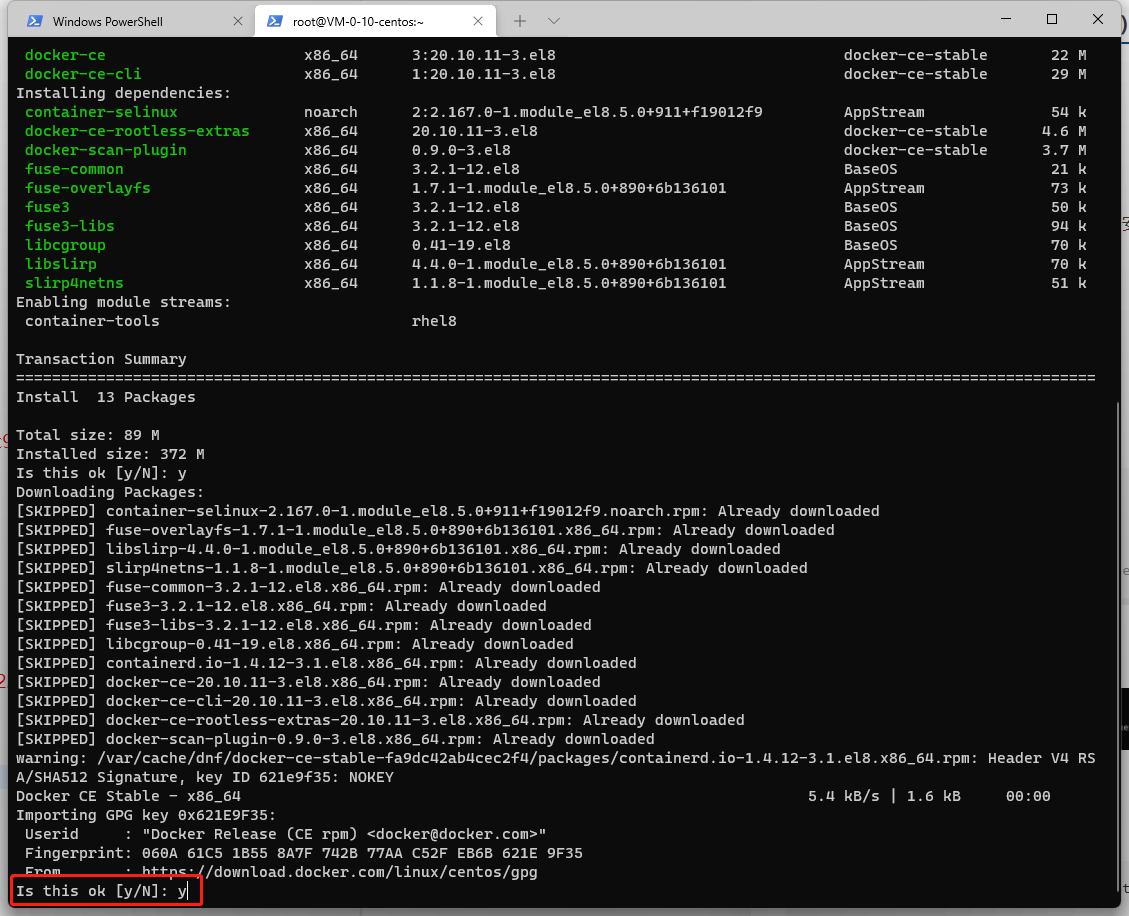1129x916 pixels.
Task: Minimize the terminal window
Action: (x=1007, y=19)
